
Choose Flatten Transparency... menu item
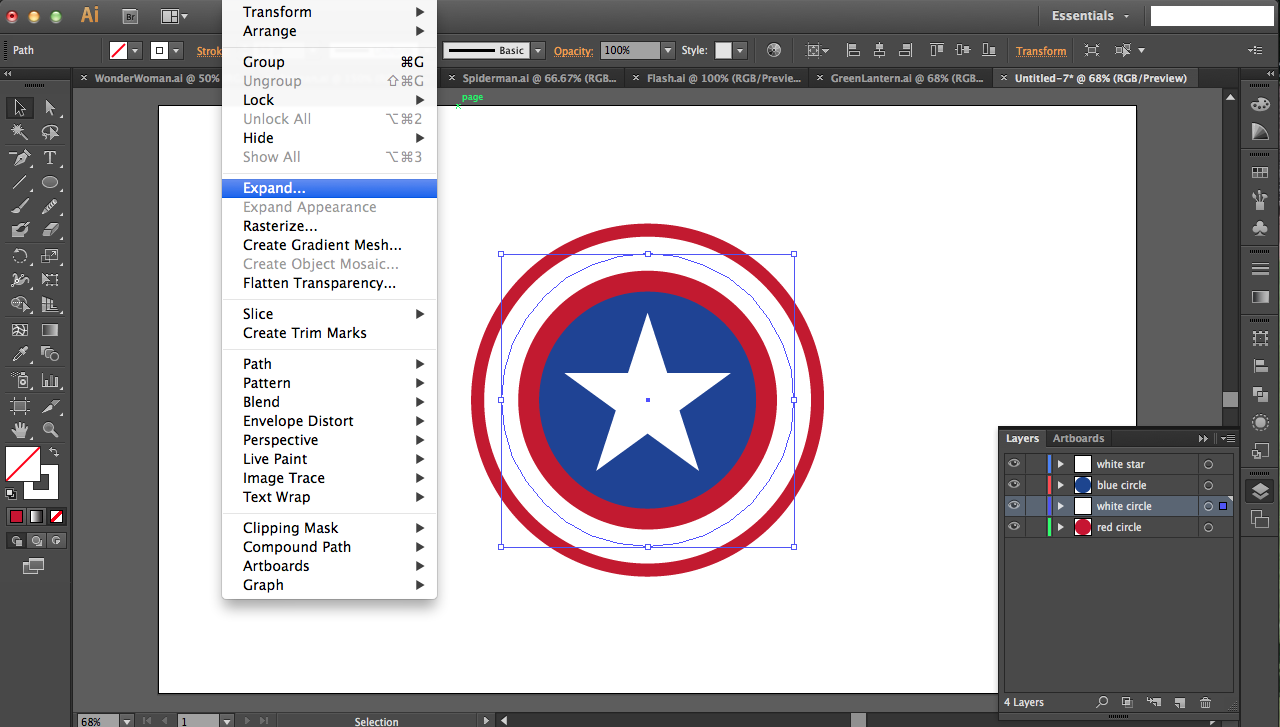click(329, 283)
